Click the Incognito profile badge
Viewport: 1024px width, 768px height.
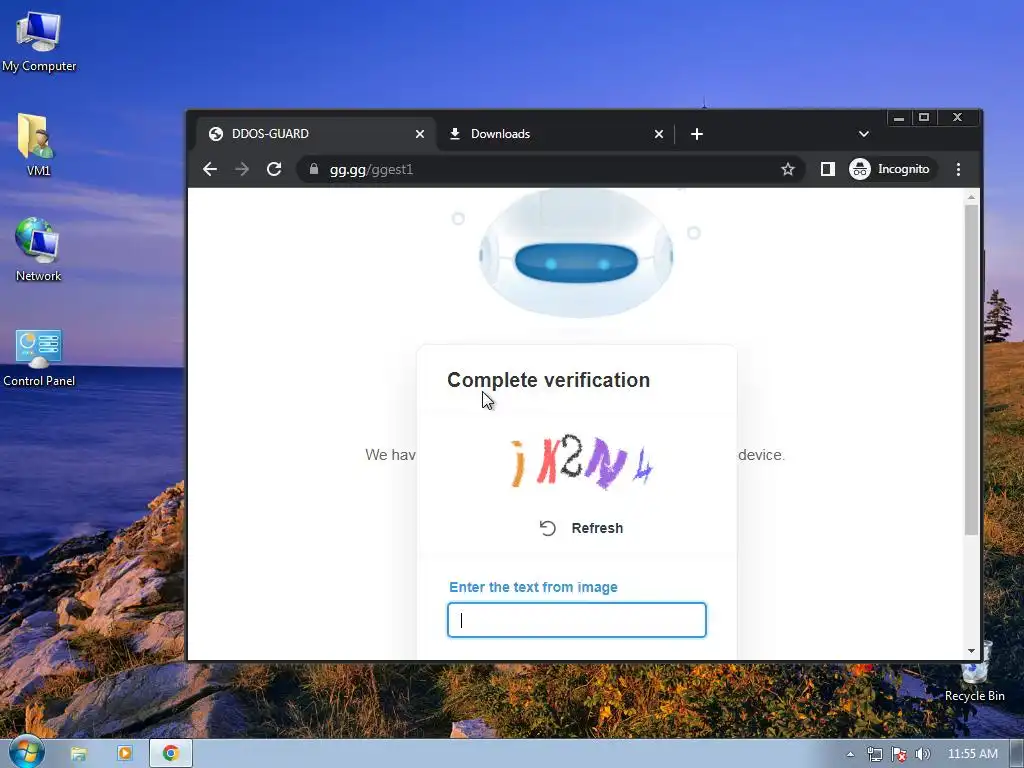[891, 169]
